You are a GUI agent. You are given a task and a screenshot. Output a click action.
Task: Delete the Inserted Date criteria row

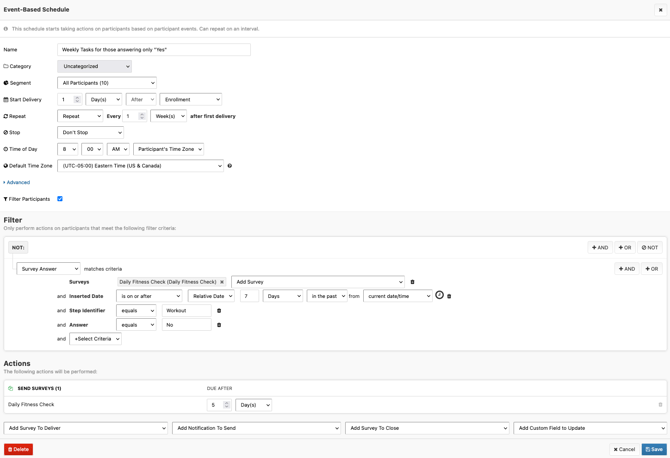tap(449, 296)
